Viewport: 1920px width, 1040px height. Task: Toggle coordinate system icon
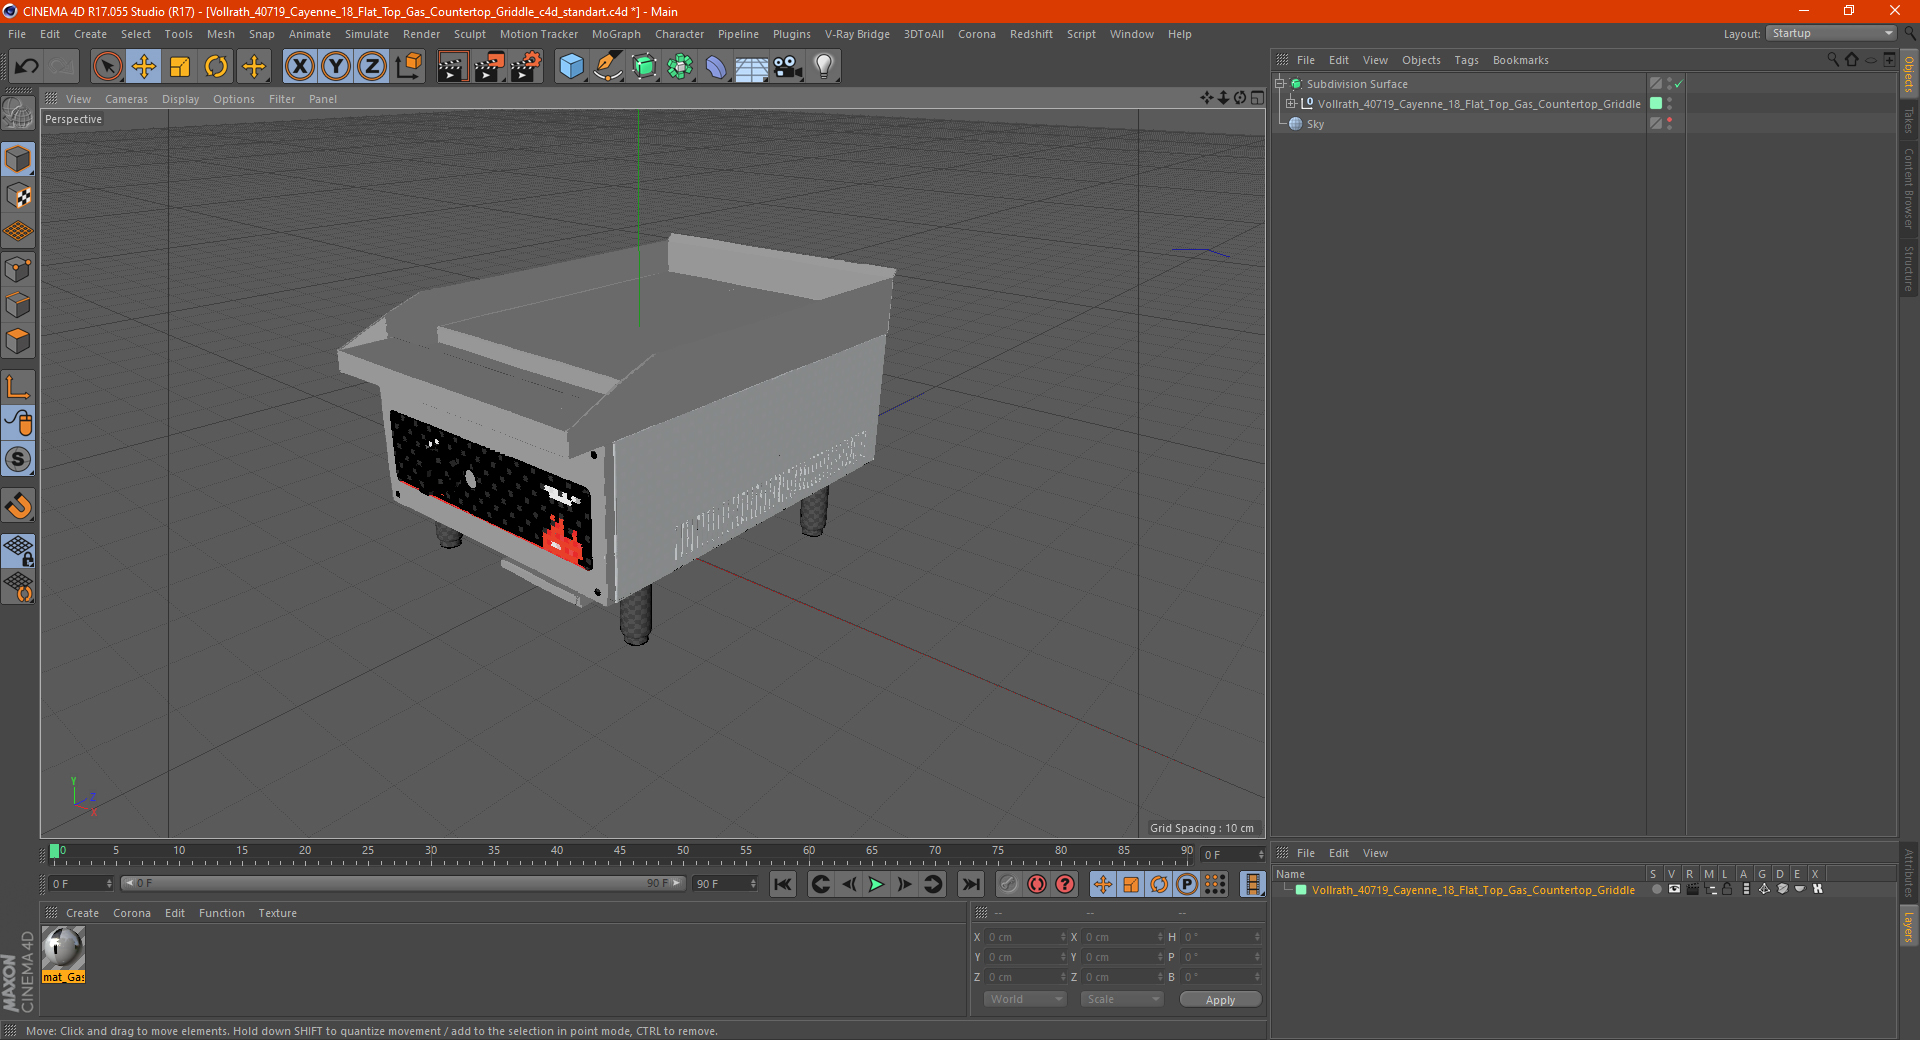coord(408,66)
